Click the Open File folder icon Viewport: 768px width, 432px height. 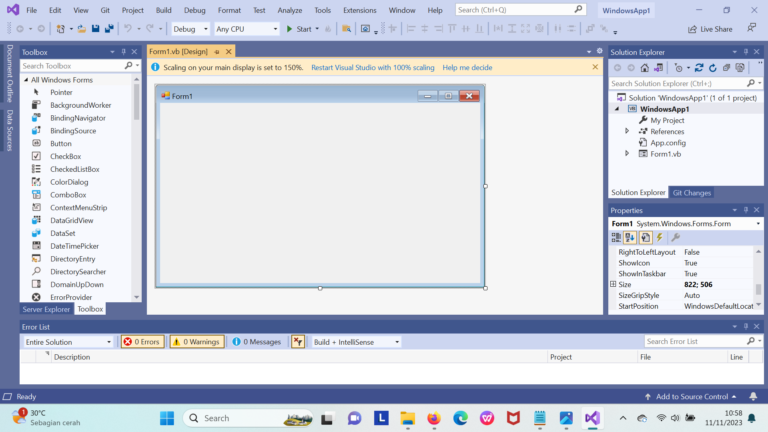coord(82,29)
